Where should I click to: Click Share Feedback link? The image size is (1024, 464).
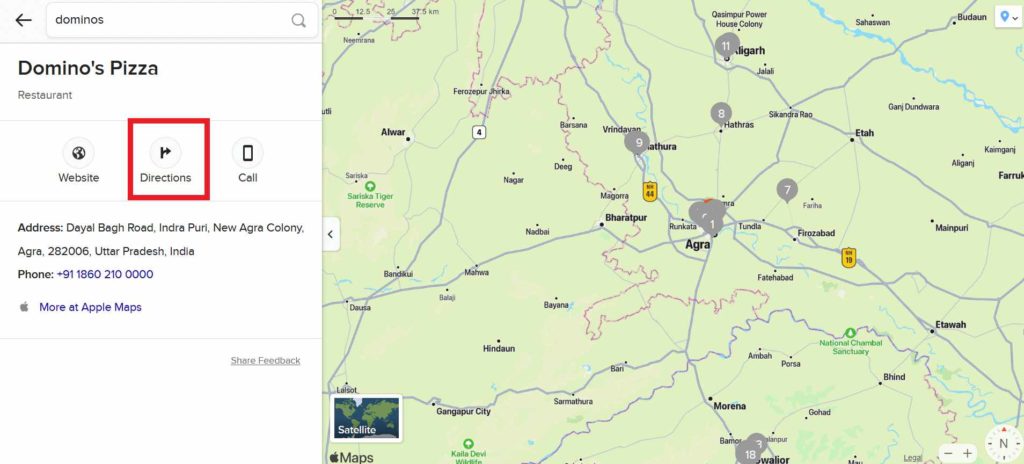265,361
